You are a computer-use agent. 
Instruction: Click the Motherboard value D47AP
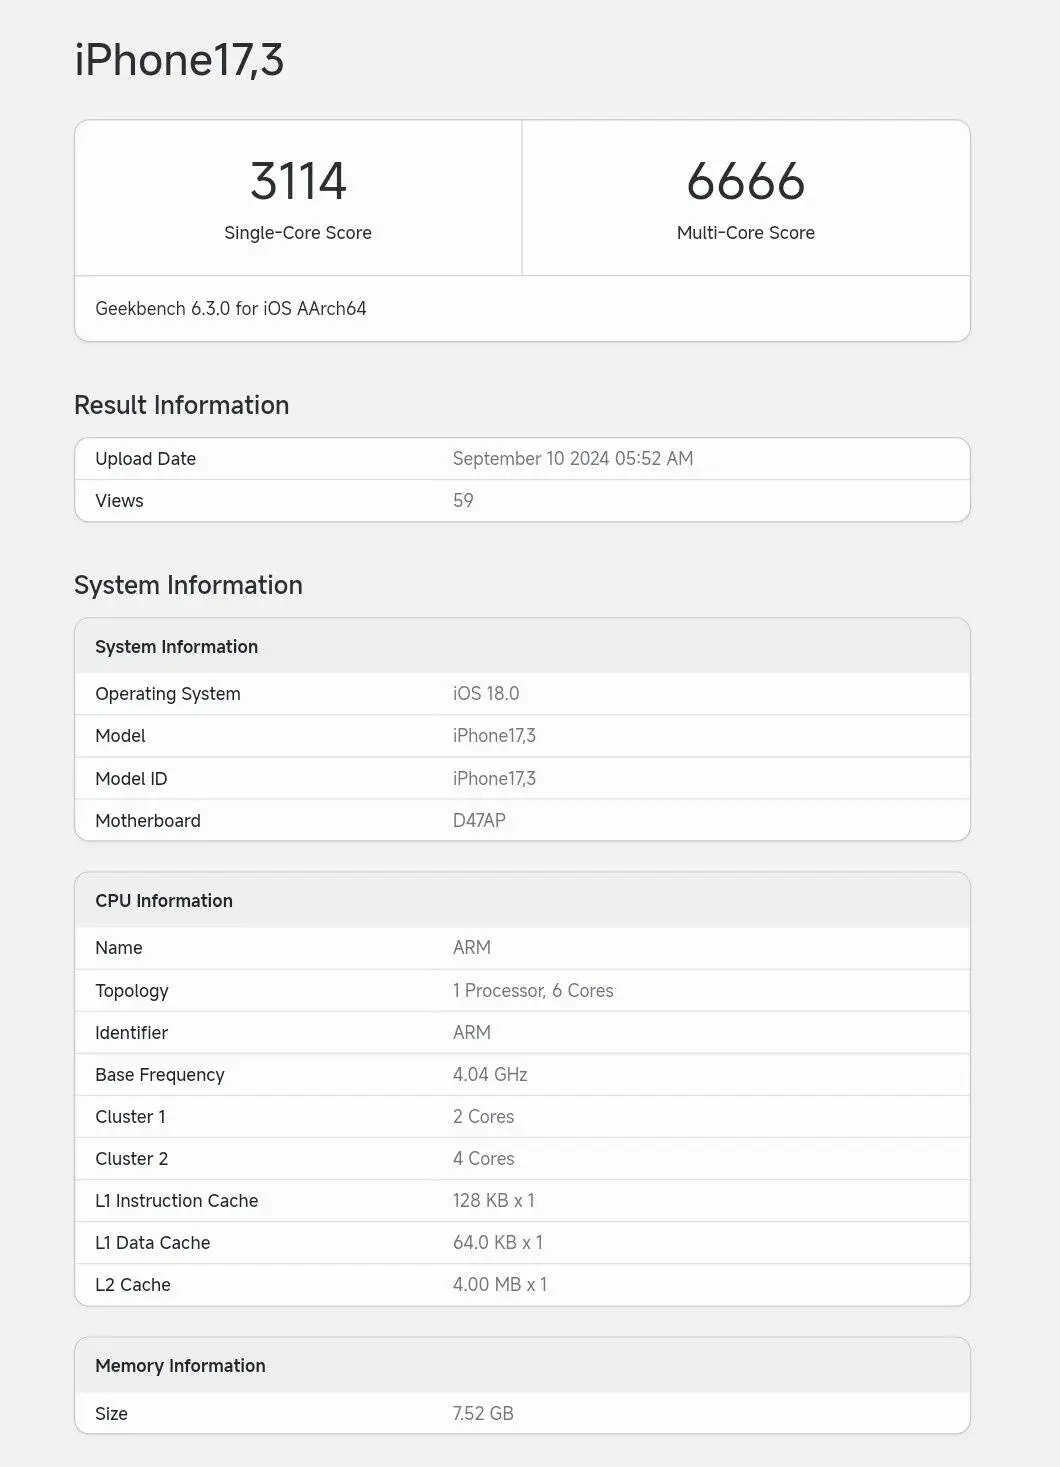(481, 820)
